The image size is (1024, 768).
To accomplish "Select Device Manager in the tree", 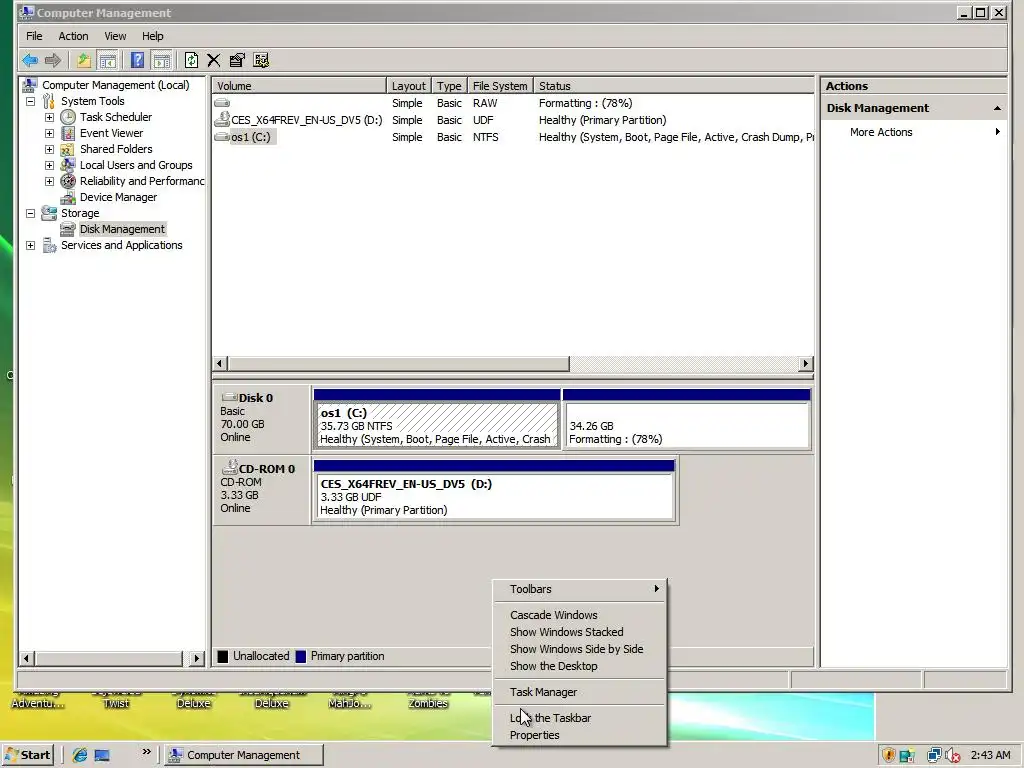I will (118, 197).
